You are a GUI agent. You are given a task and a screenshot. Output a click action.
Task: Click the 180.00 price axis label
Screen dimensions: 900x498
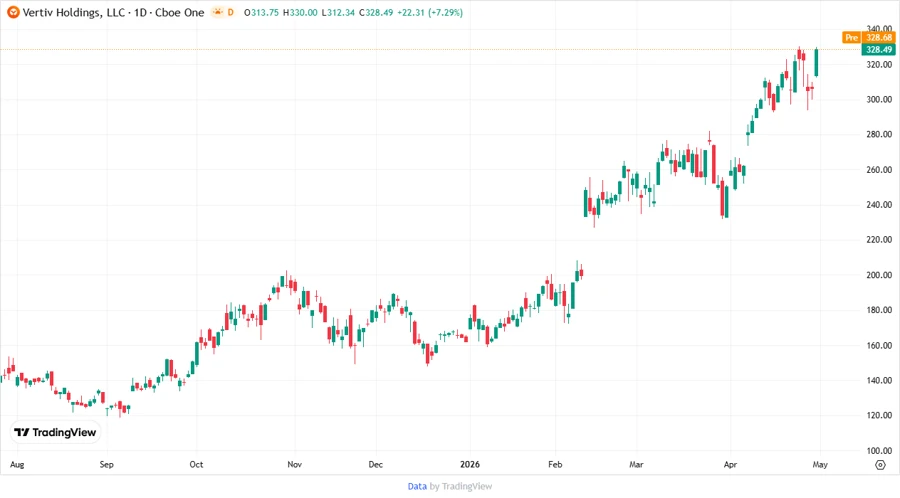point(879,310)
